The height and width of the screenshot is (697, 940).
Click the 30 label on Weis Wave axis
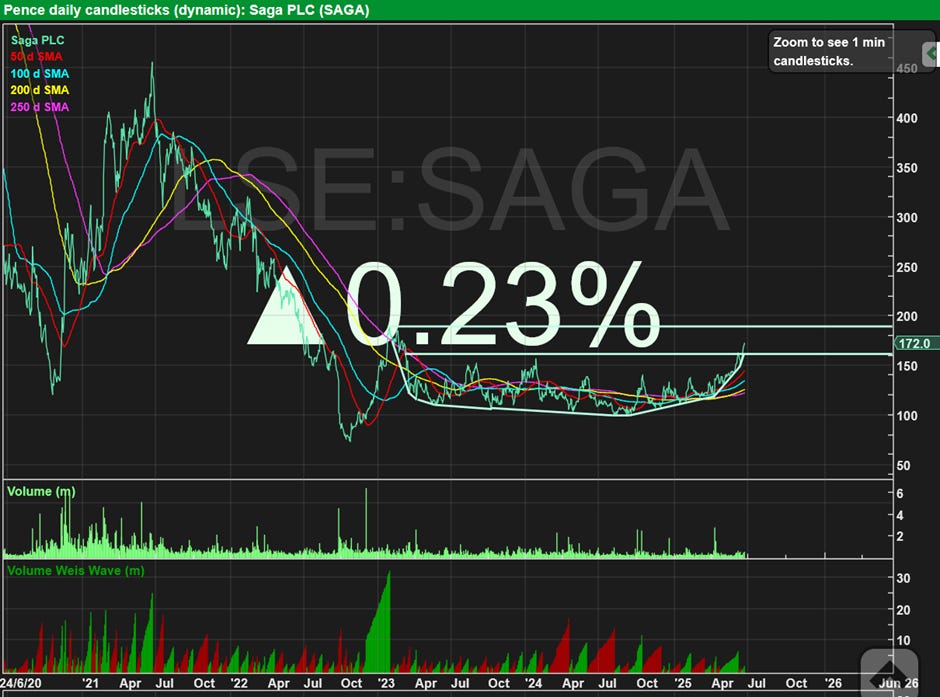click(x=903, y=578)
